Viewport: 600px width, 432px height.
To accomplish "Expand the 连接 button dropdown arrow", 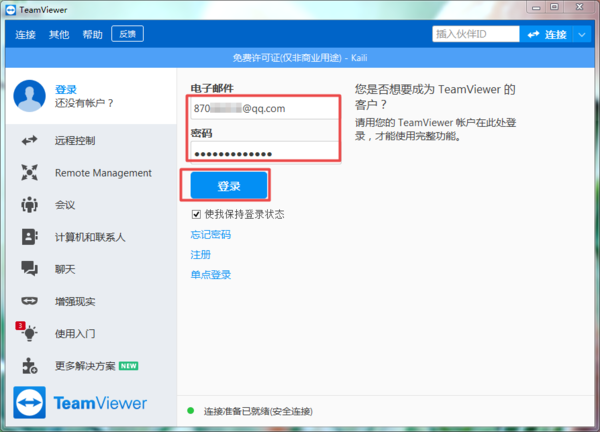I will pos(584,34).
